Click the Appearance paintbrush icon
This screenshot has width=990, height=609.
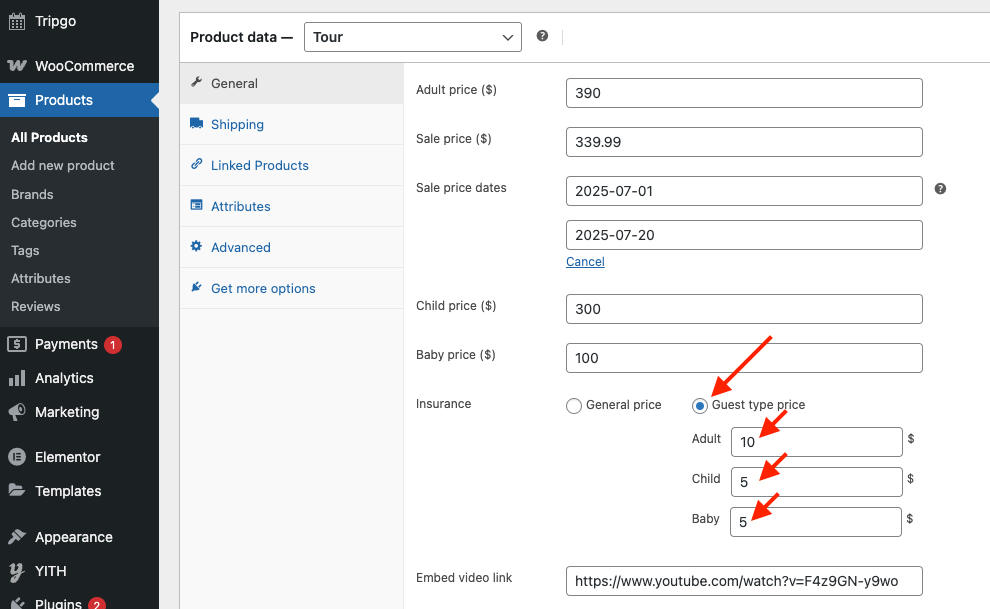pyautogui.click(x=17, y=537)
